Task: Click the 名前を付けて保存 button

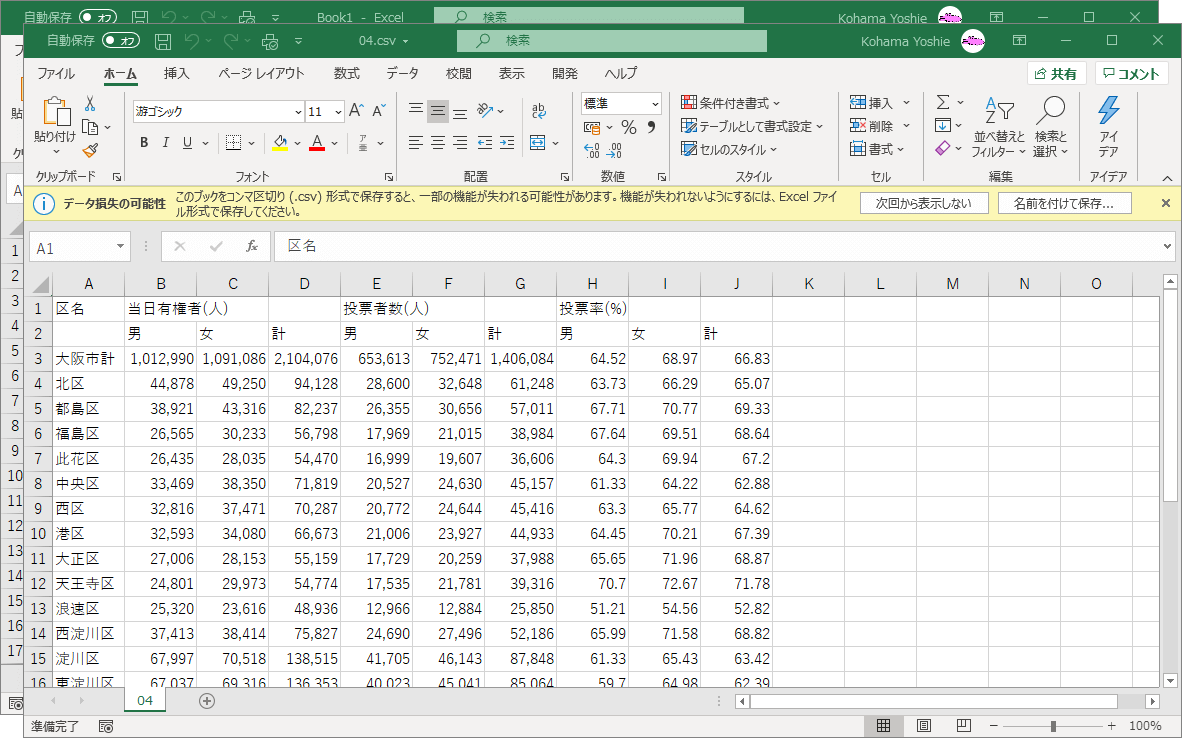Action: click(x=1063, y=203)
